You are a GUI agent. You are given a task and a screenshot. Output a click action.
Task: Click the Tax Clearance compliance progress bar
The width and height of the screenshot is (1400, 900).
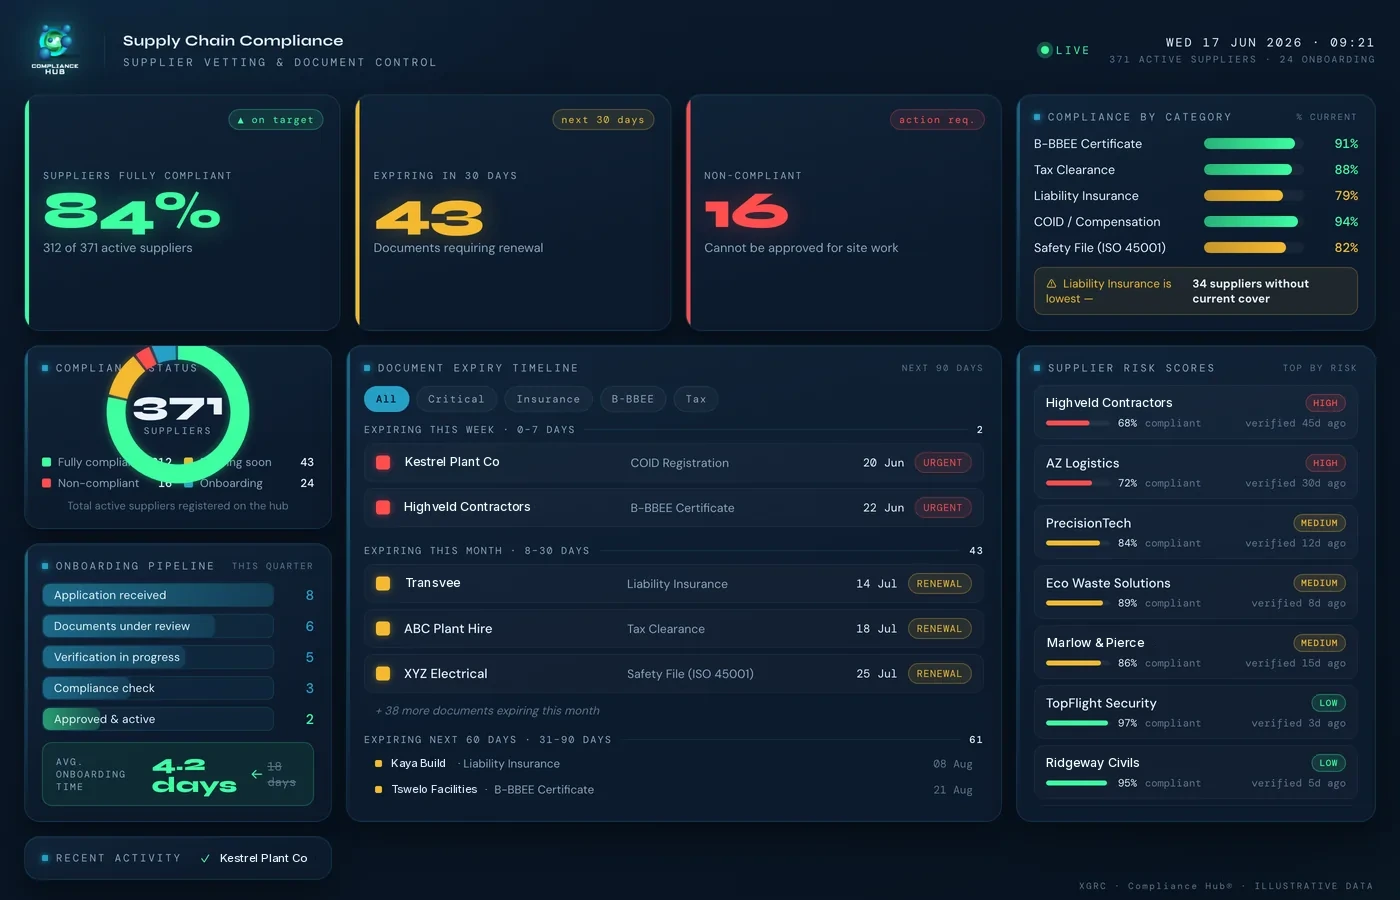click(x=1255, y=170)
